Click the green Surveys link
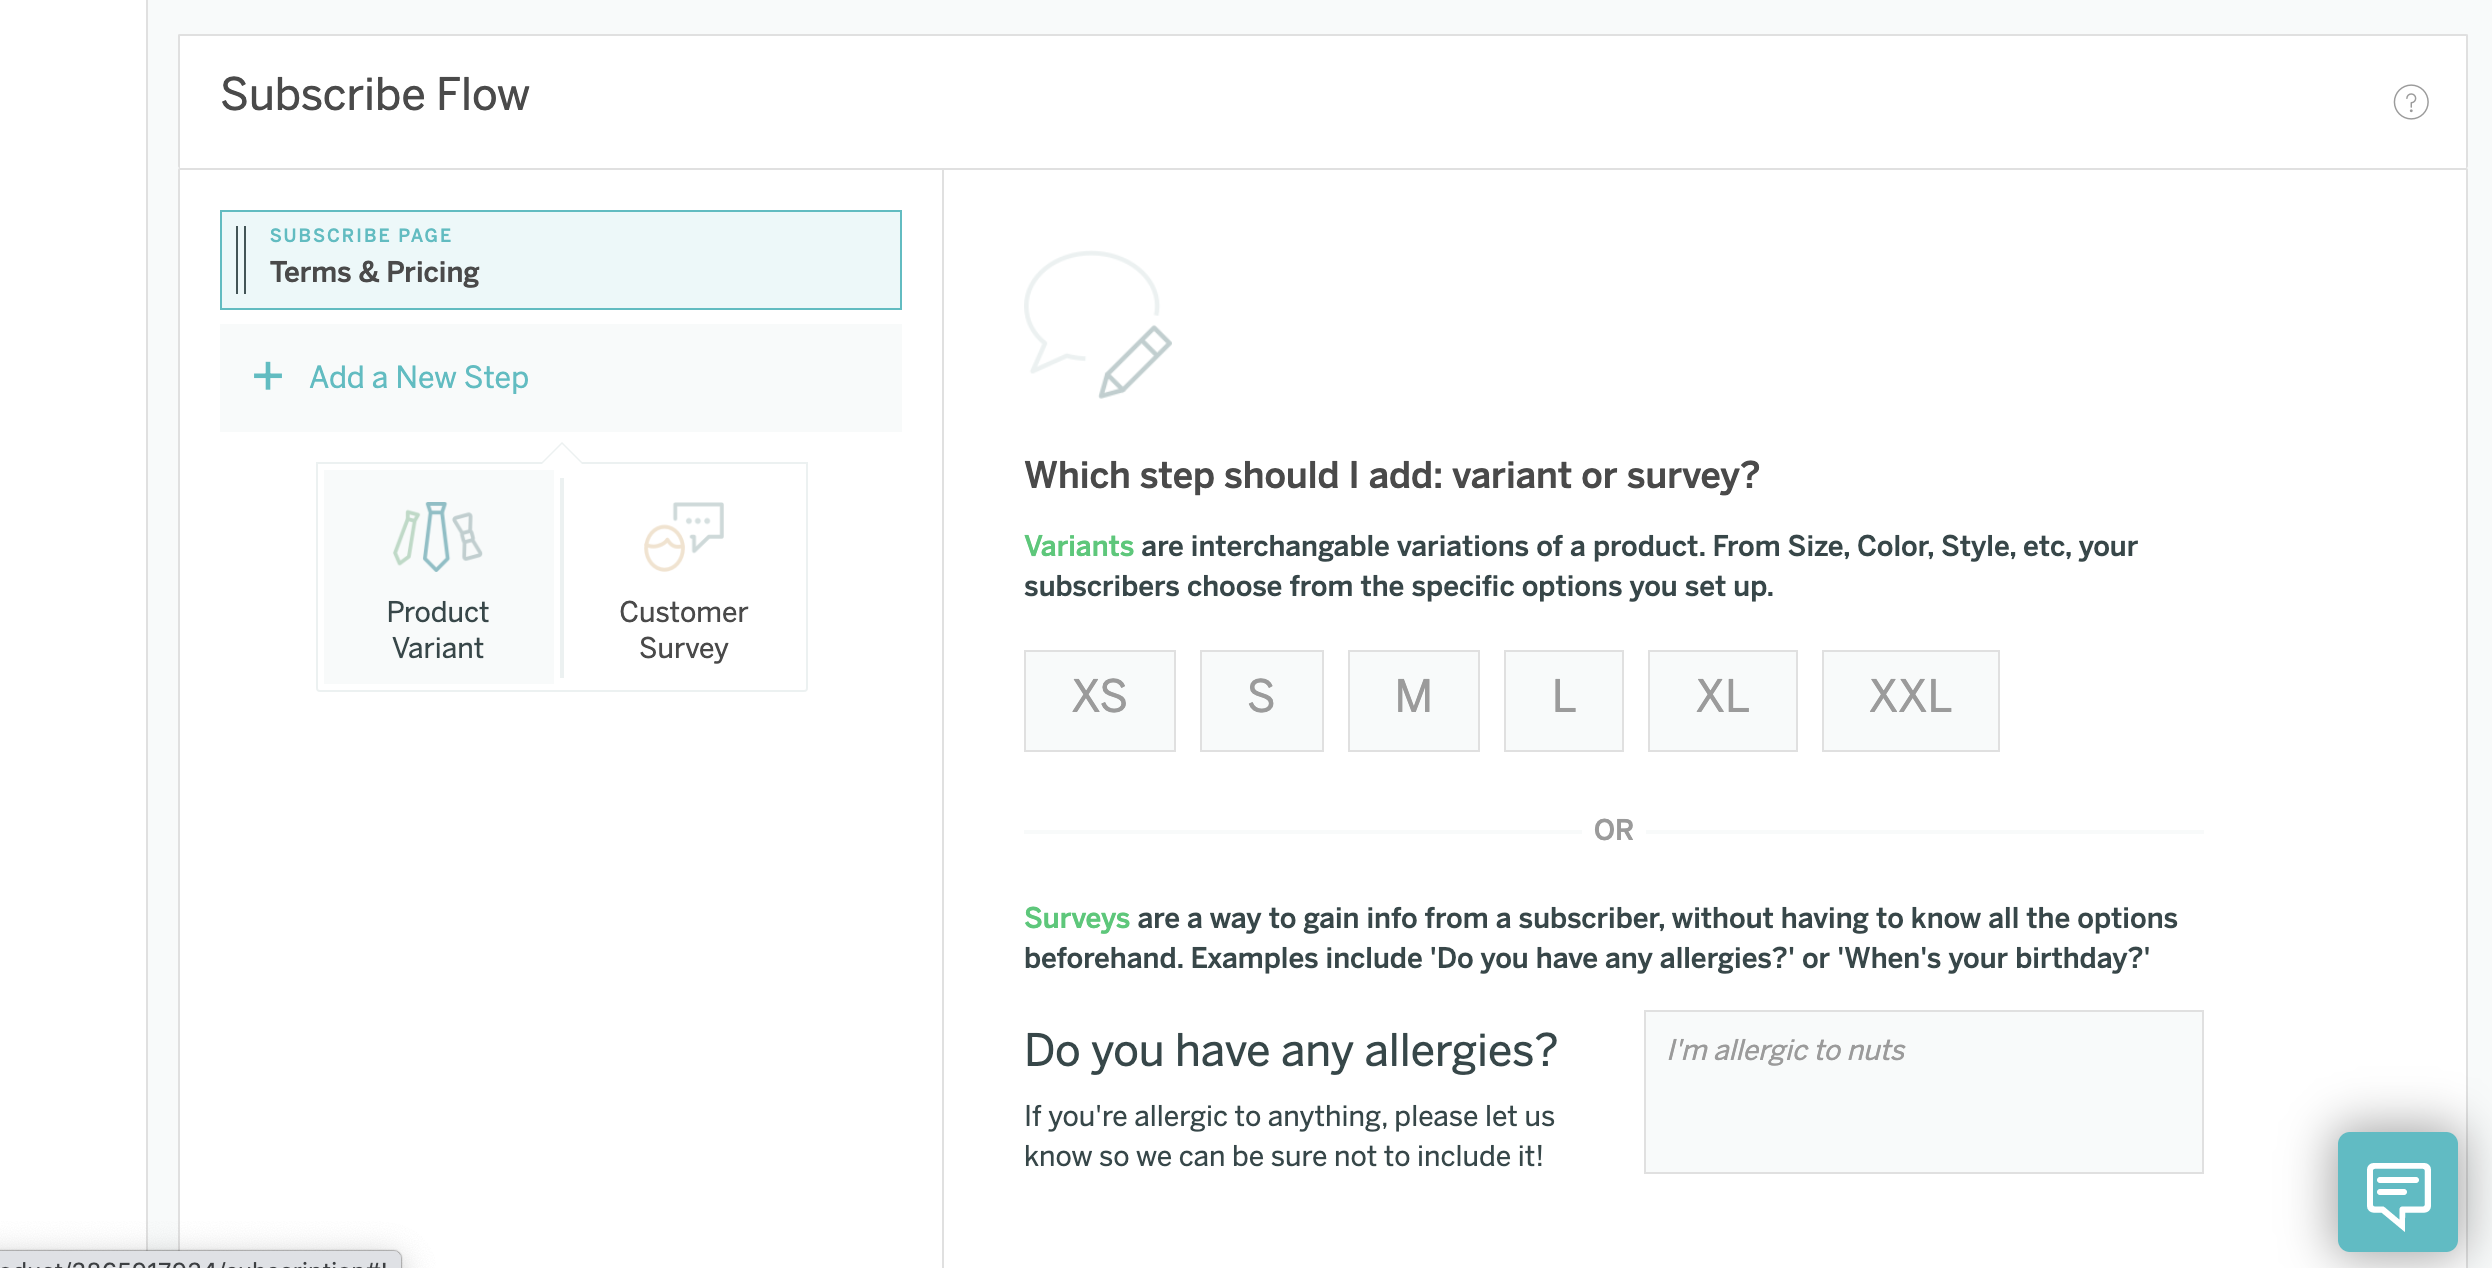 (x=1076, y=918)
